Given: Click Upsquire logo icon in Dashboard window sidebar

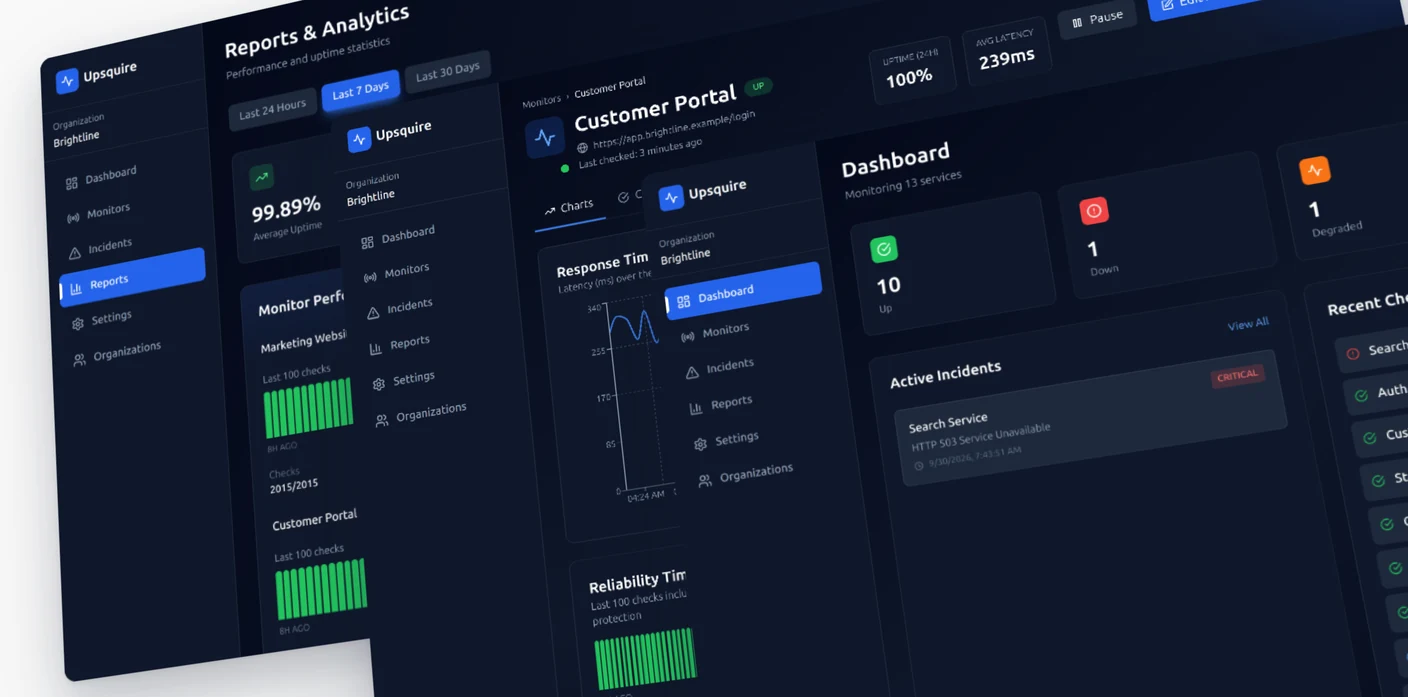Looking at the screenshot, I should click(671, 198).
